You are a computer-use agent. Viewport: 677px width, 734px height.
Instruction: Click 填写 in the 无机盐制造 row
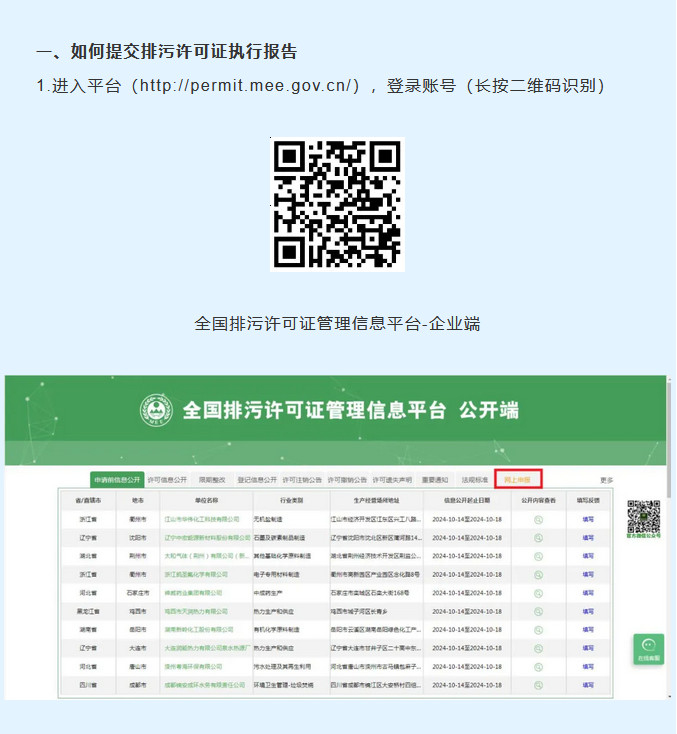588,520
